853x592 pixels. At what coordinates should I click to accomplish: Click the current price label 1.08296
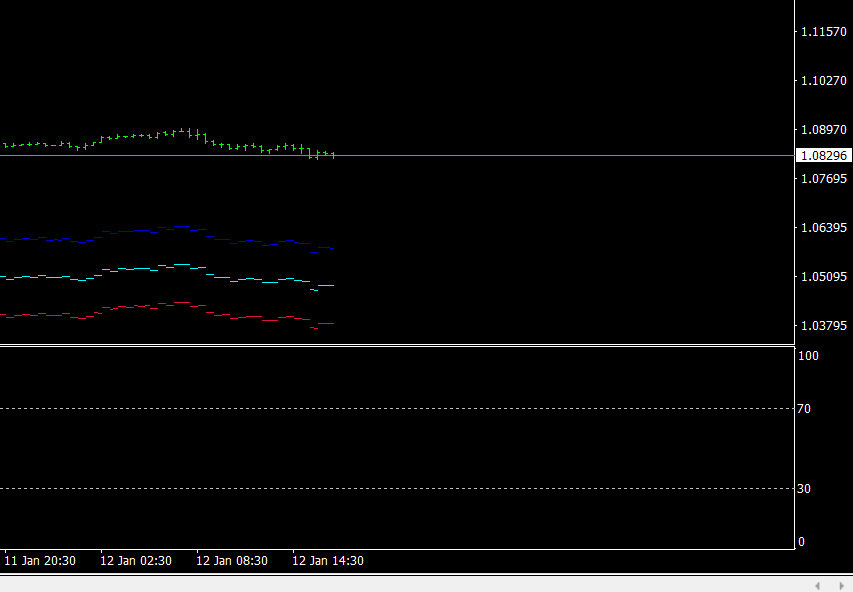[x=824, y=156]
